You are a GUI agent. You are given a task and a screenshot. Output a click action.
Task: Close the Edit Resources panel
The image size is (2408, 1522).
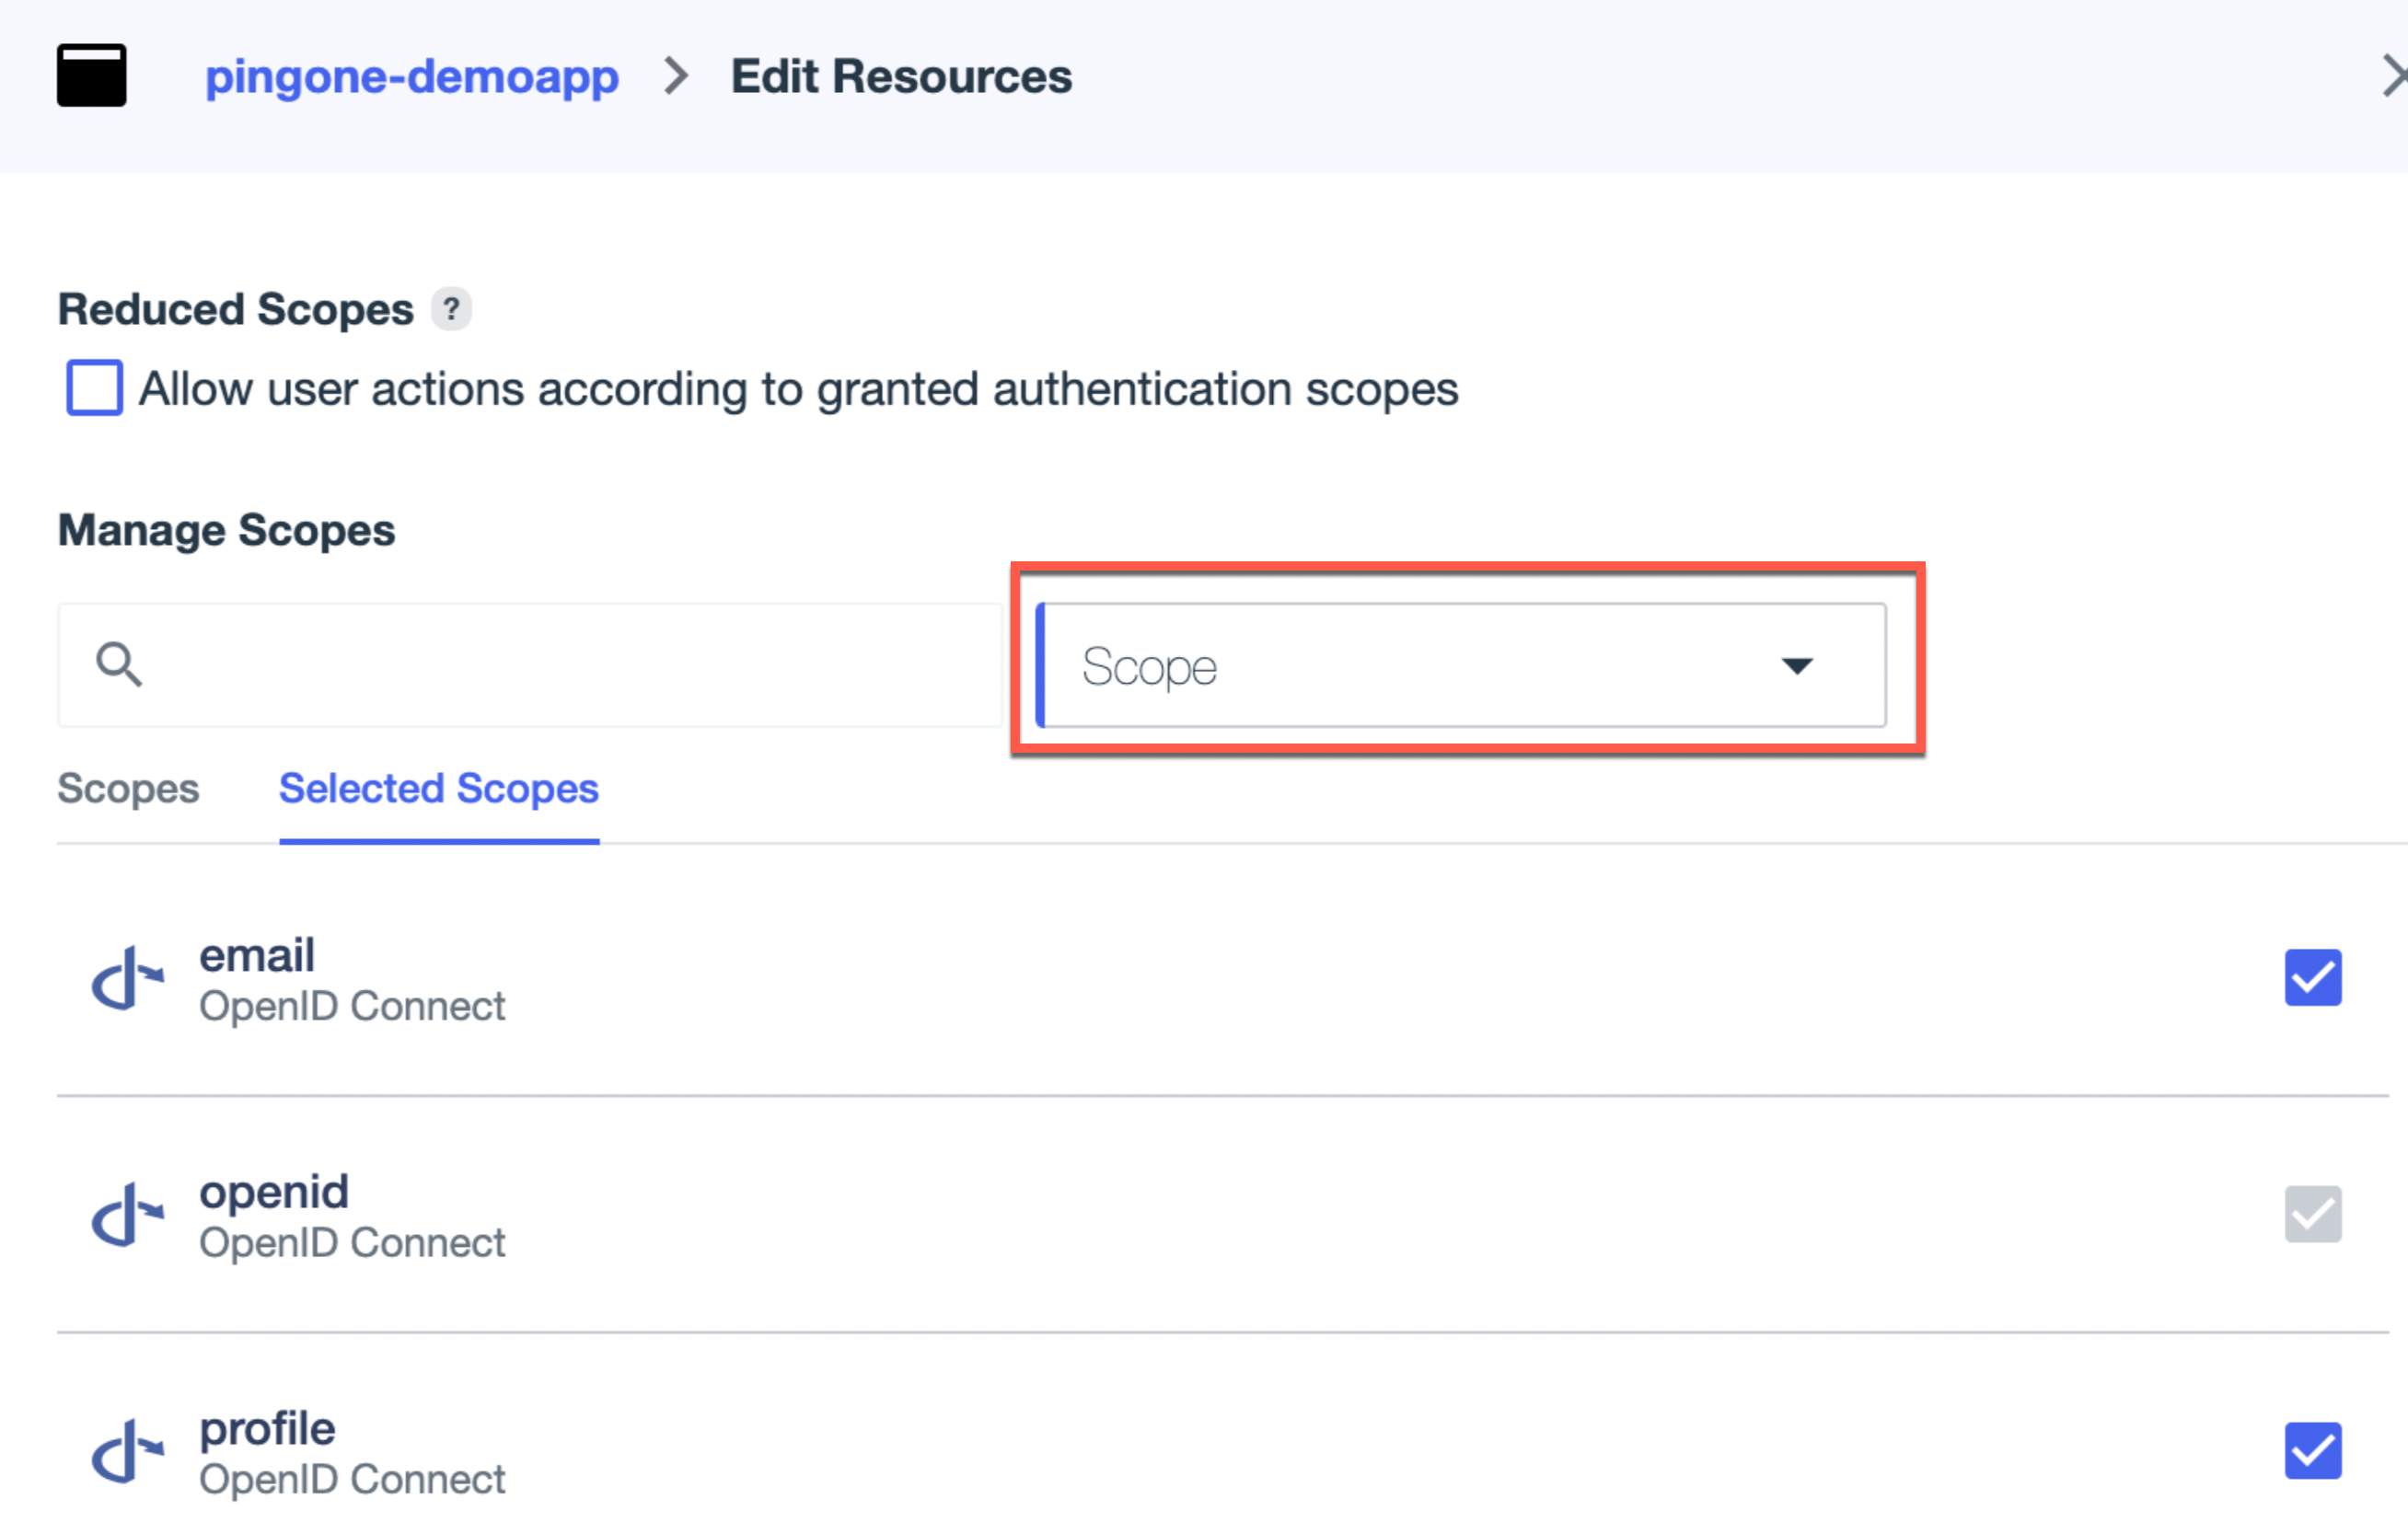2393,76
